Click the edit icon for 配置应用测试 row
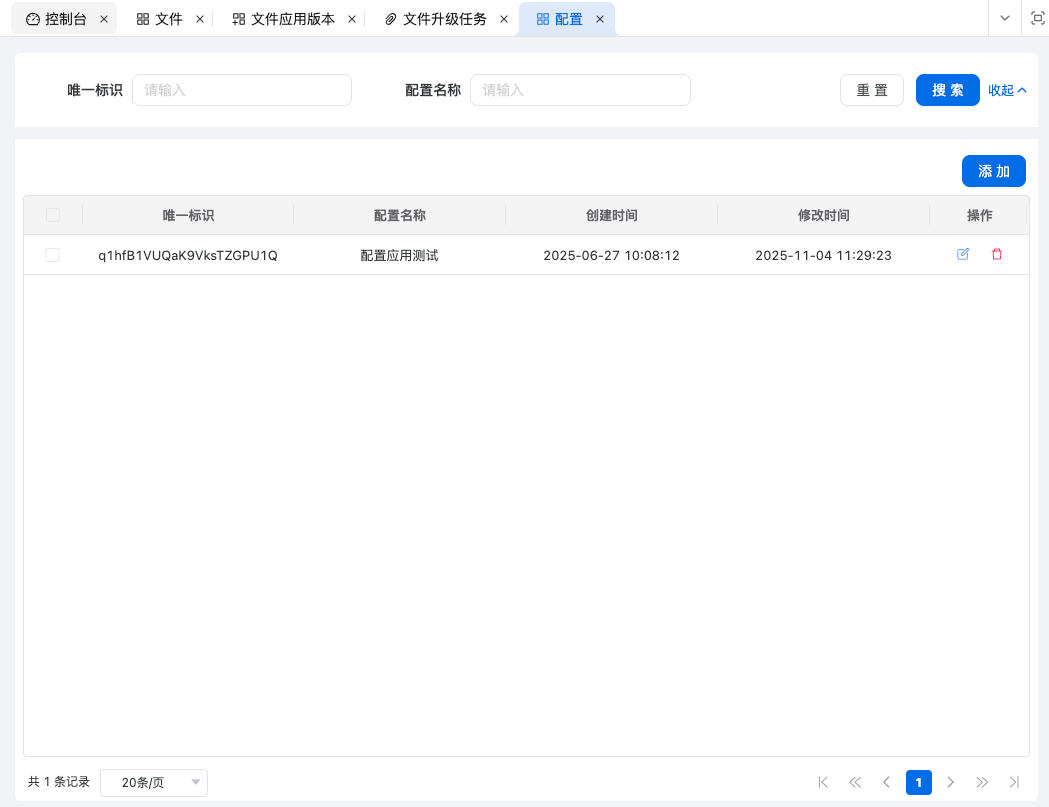 [963, 254]
